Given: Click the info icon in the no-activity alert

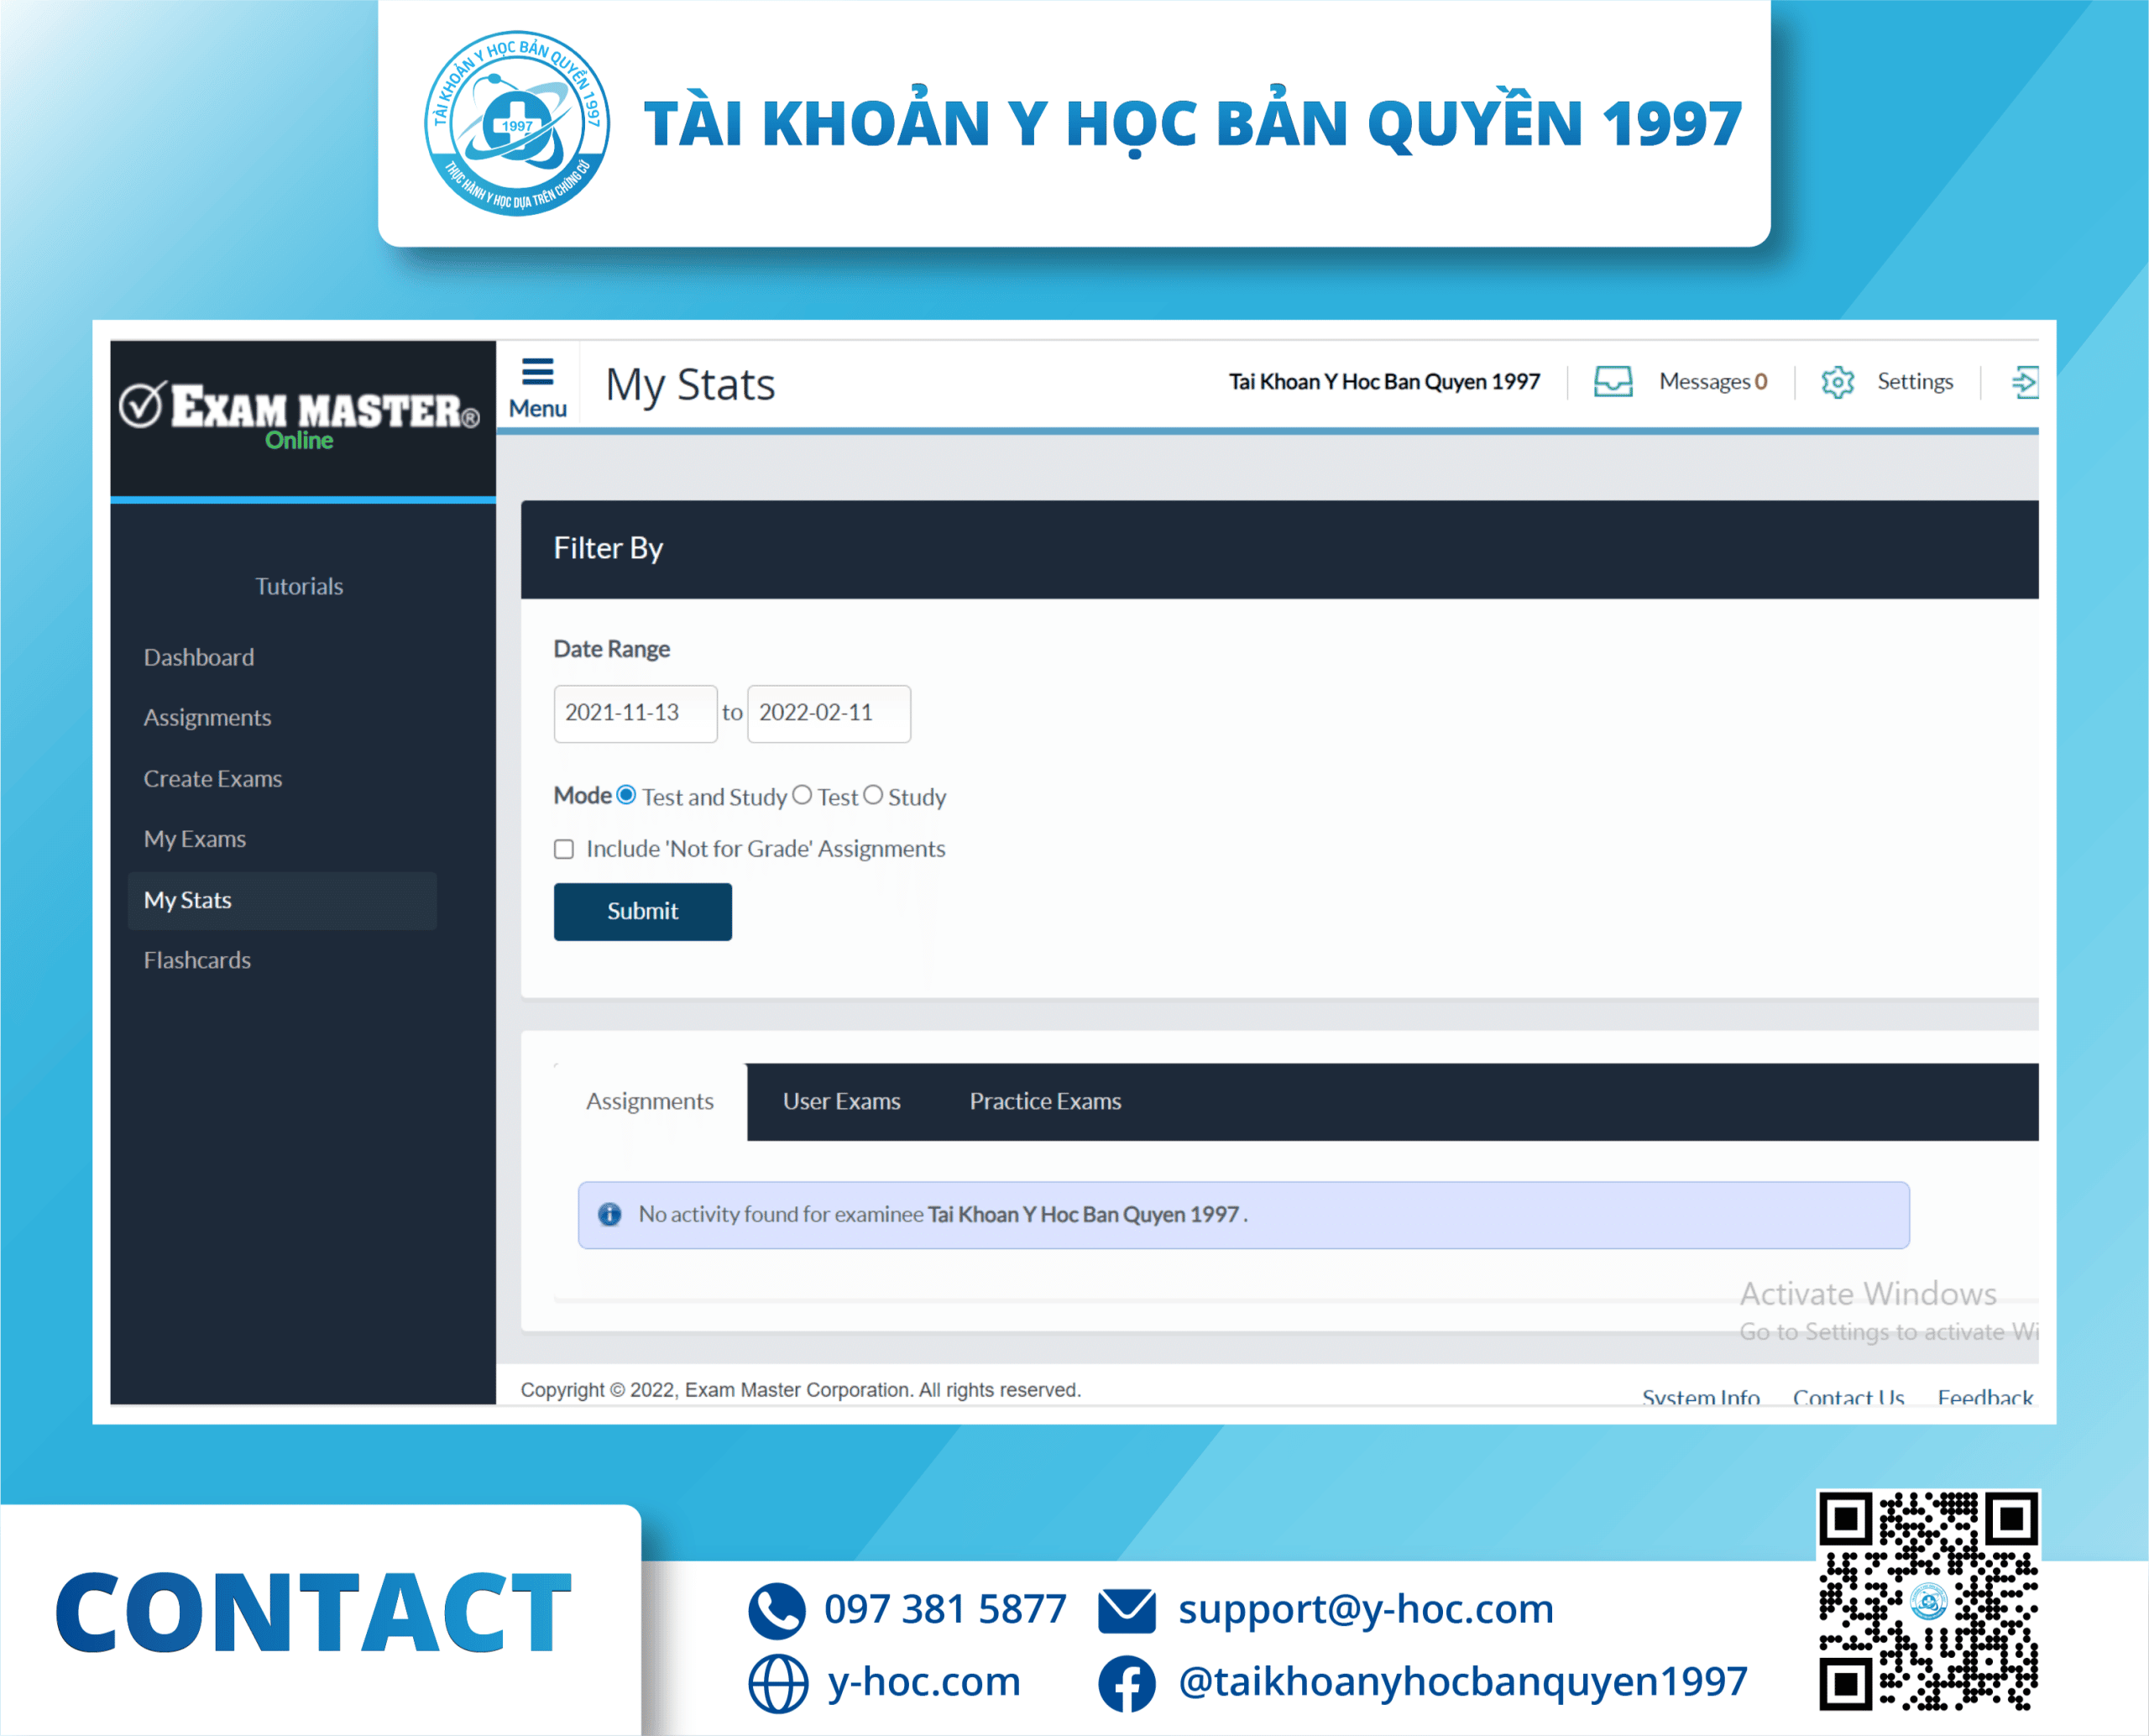Looking at the screenshot, I should (x=609, y=1214).
